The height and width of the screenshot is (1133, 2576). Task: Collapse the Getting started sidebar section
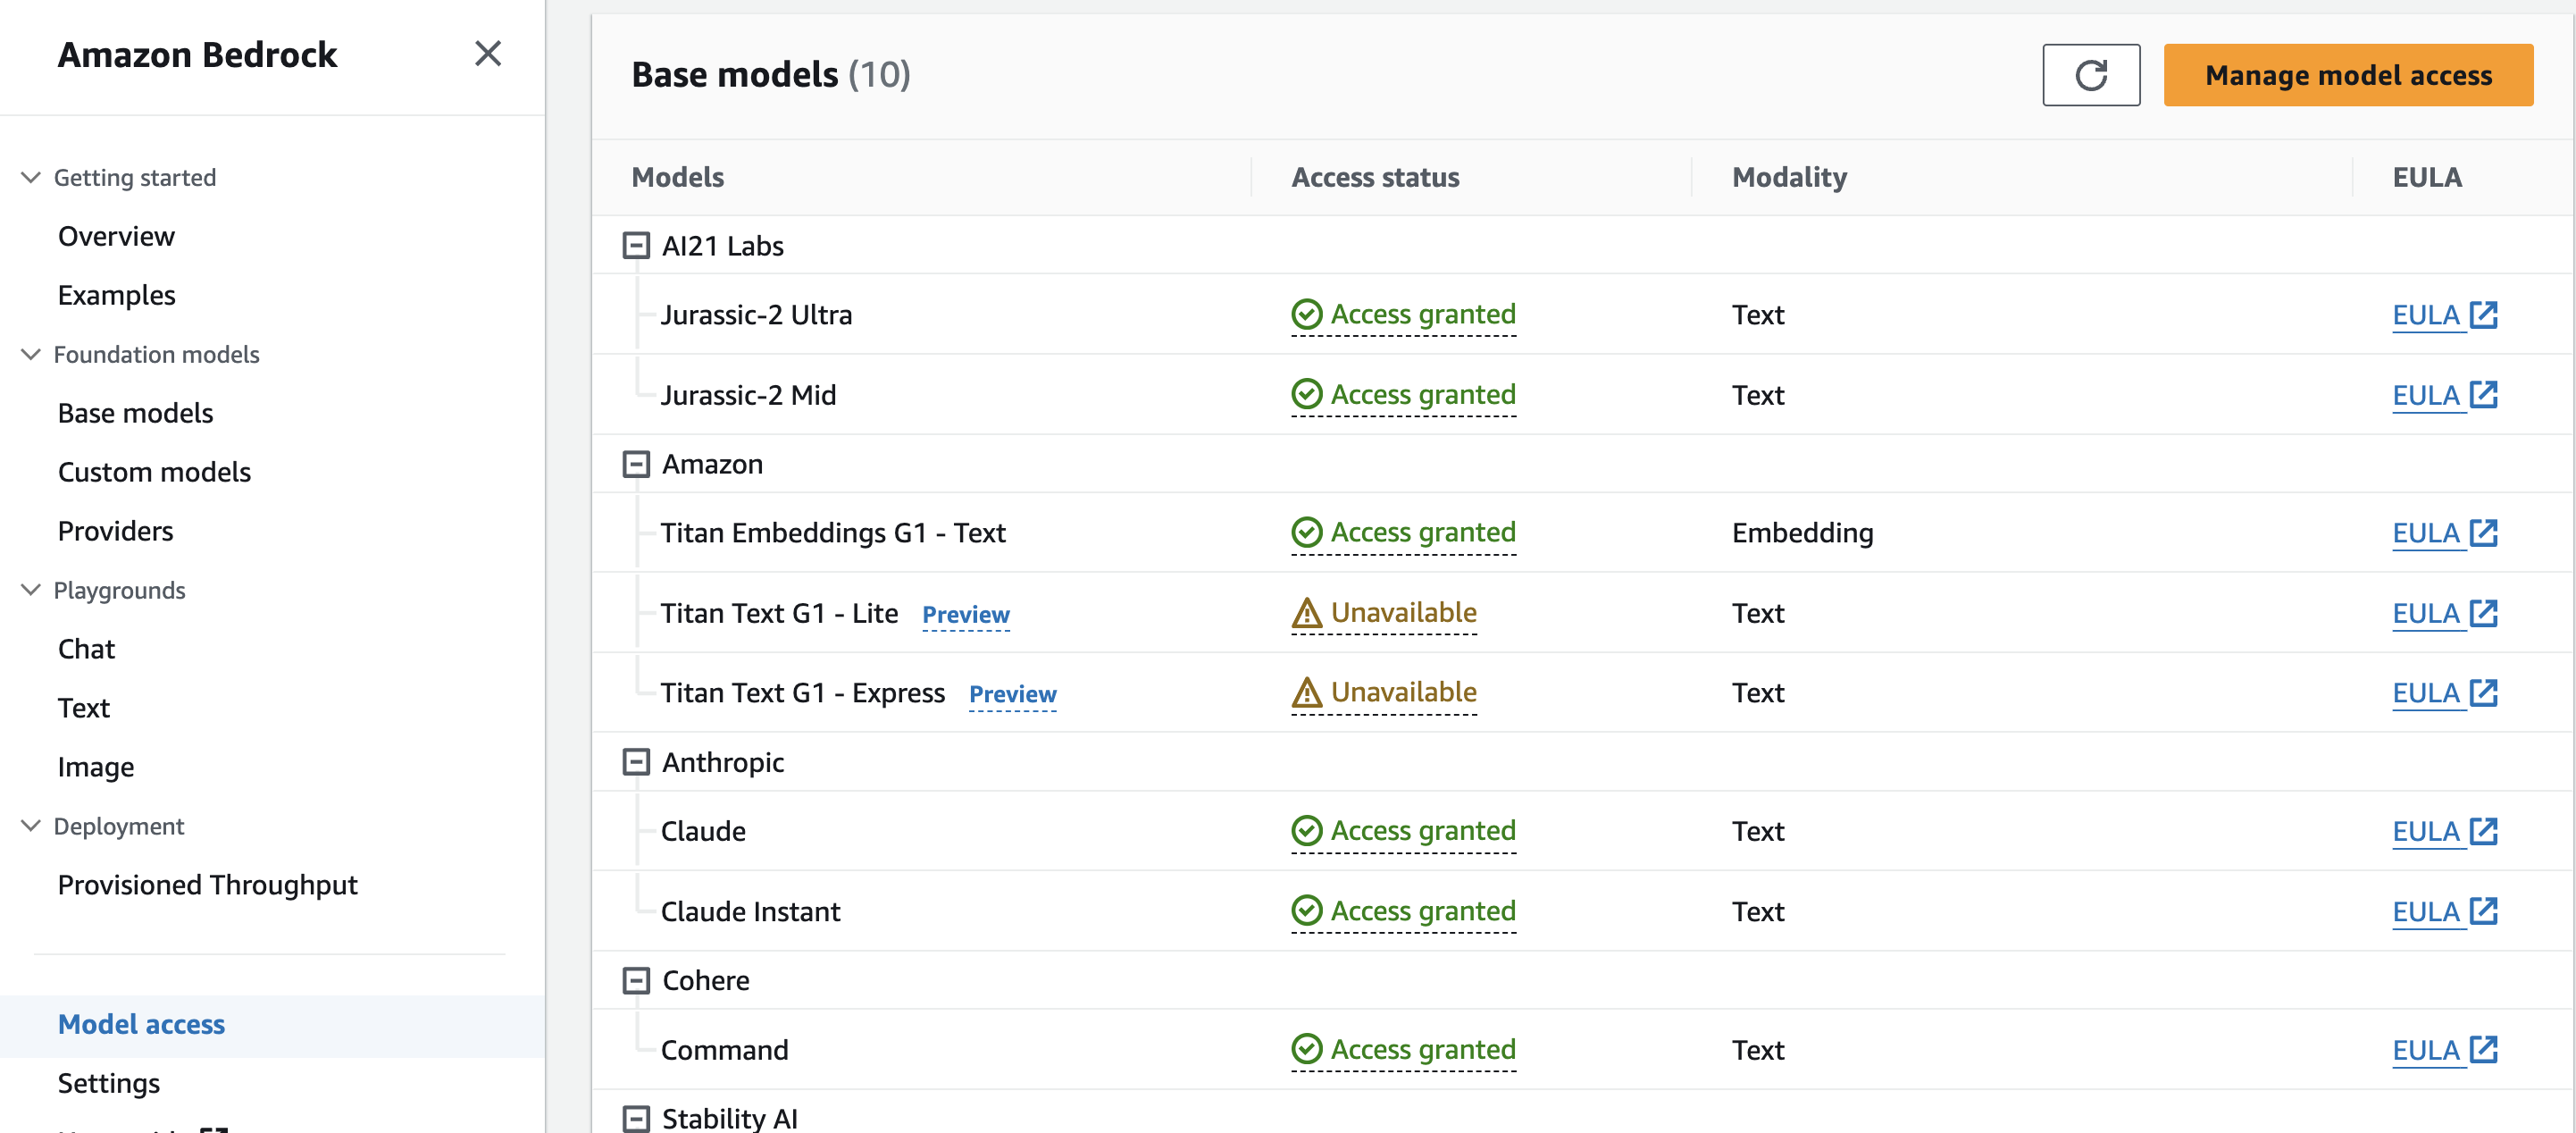click(31, 177)
